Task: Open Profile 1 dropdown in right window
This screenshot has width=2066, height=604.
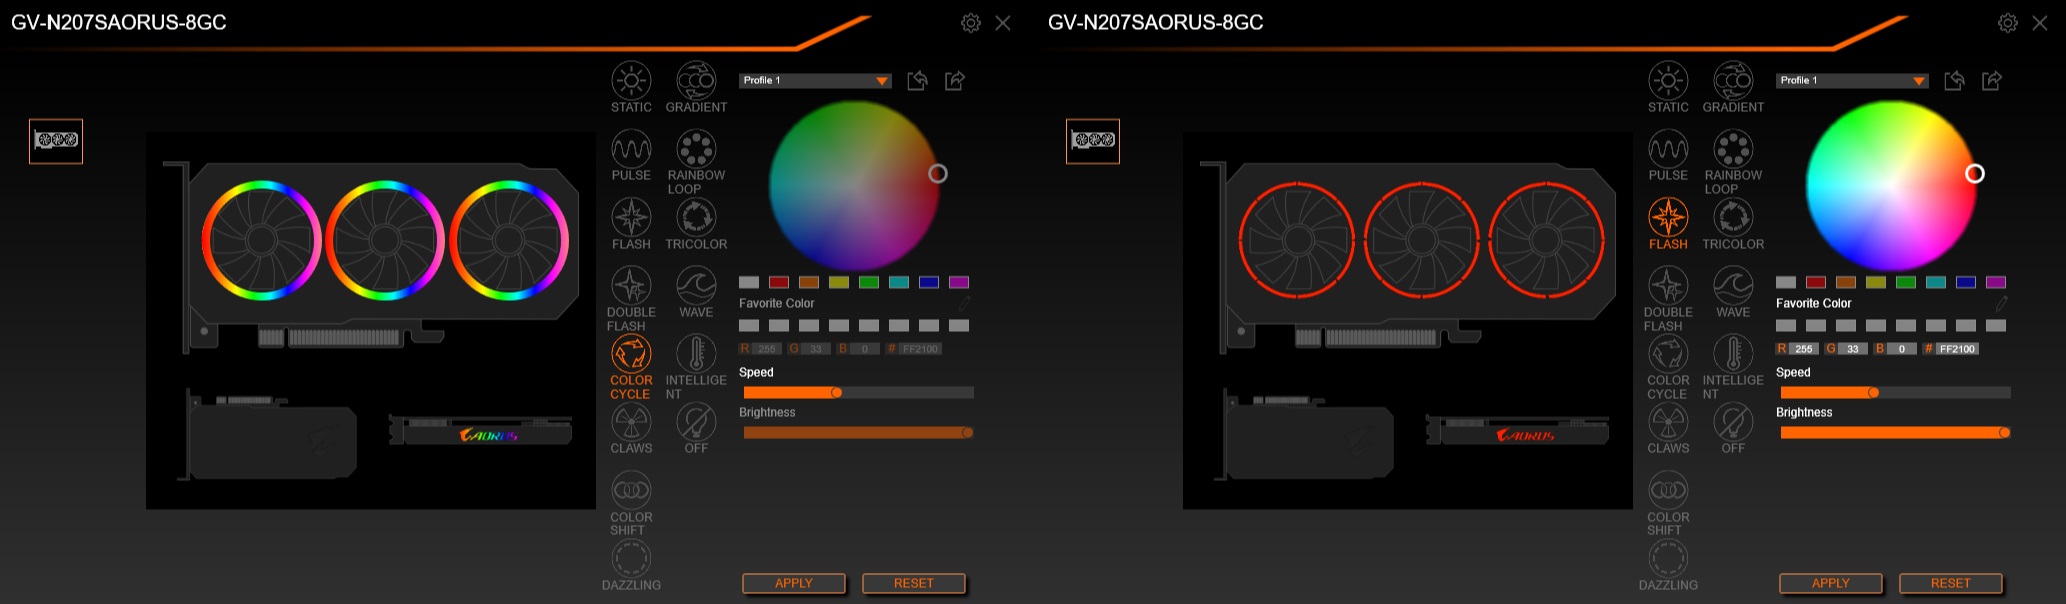Action: [x=1852, y=81]
